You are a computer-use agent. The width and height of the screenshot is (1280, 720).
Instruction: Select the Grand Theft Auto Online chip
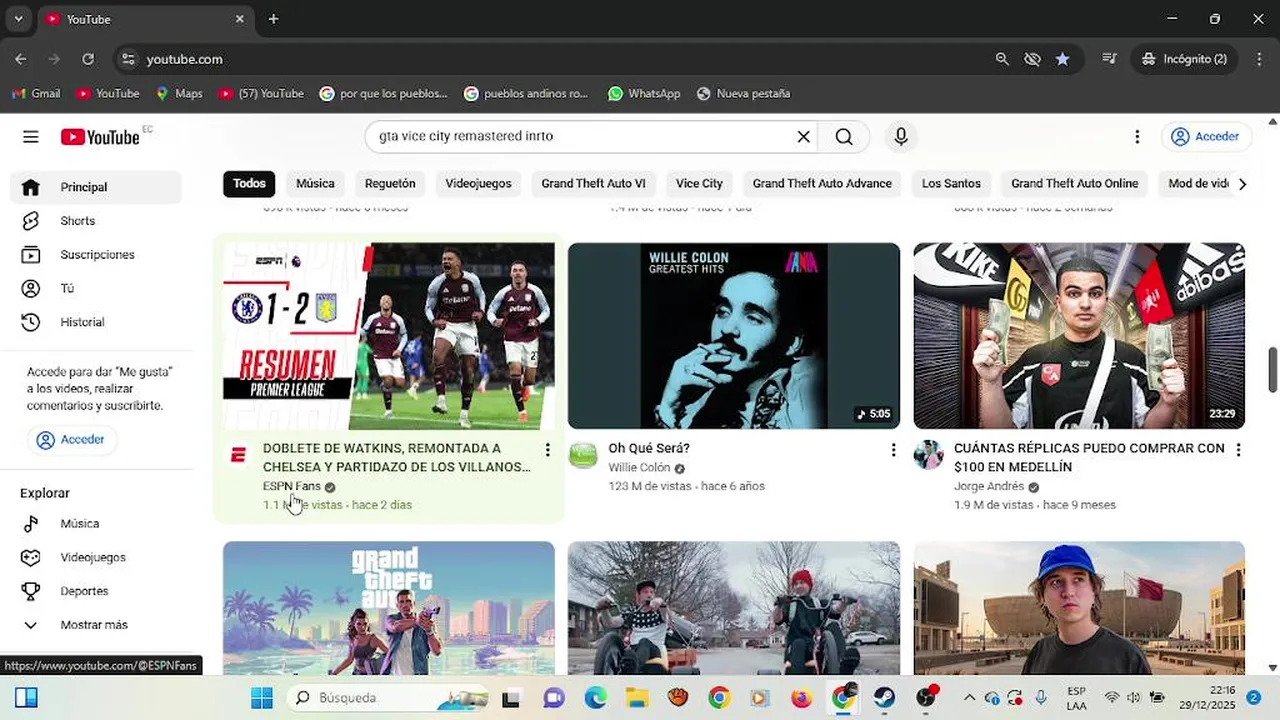click(1074, 184)
